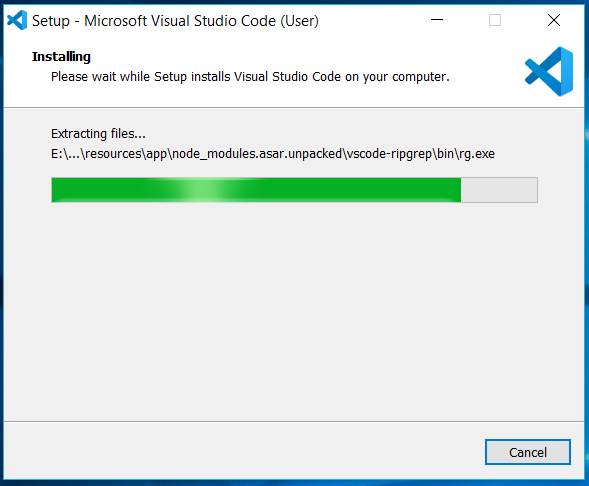Click the "Extracting files..." status text
Viewport: 589px width, 486px height.
(98, 134)
